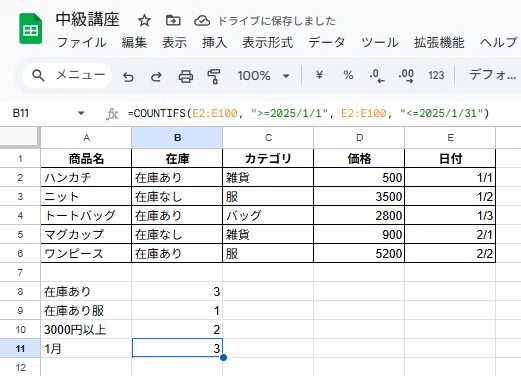This screenshot has height=376, width=521.
Task: Select the 1/3 date cell
Action: pos(450,215)
